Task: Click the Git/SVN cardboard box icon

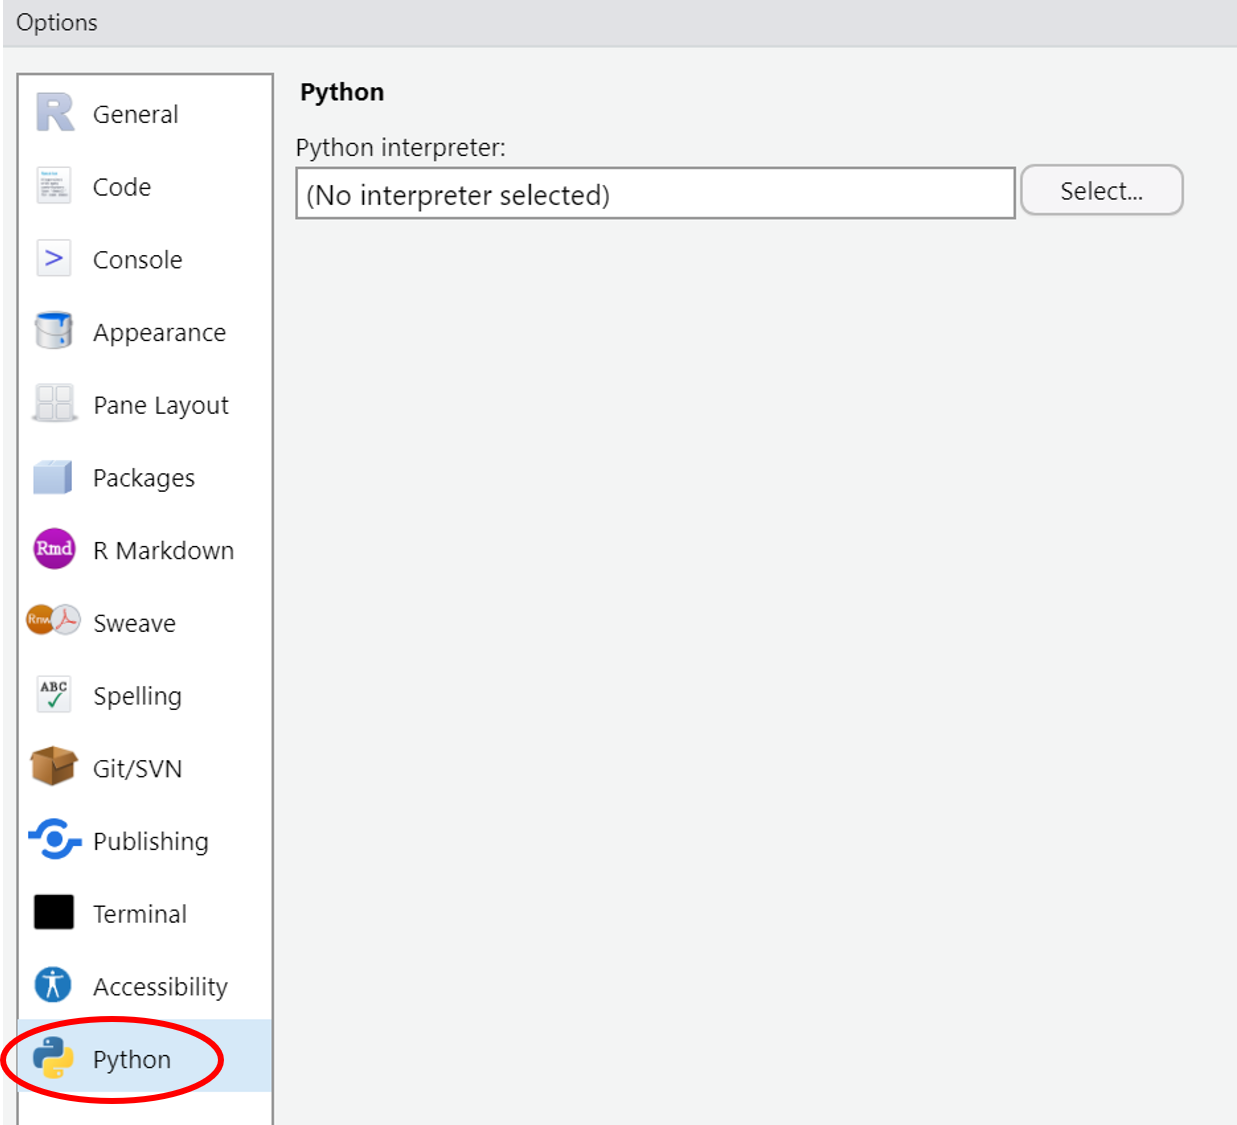Action: point(54,767)
